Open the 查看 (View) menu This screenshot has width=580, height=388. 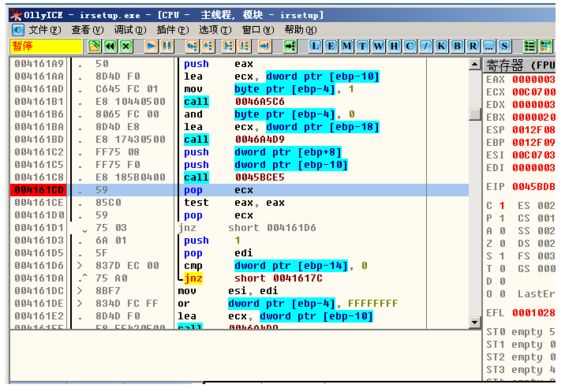coord(87,30)
